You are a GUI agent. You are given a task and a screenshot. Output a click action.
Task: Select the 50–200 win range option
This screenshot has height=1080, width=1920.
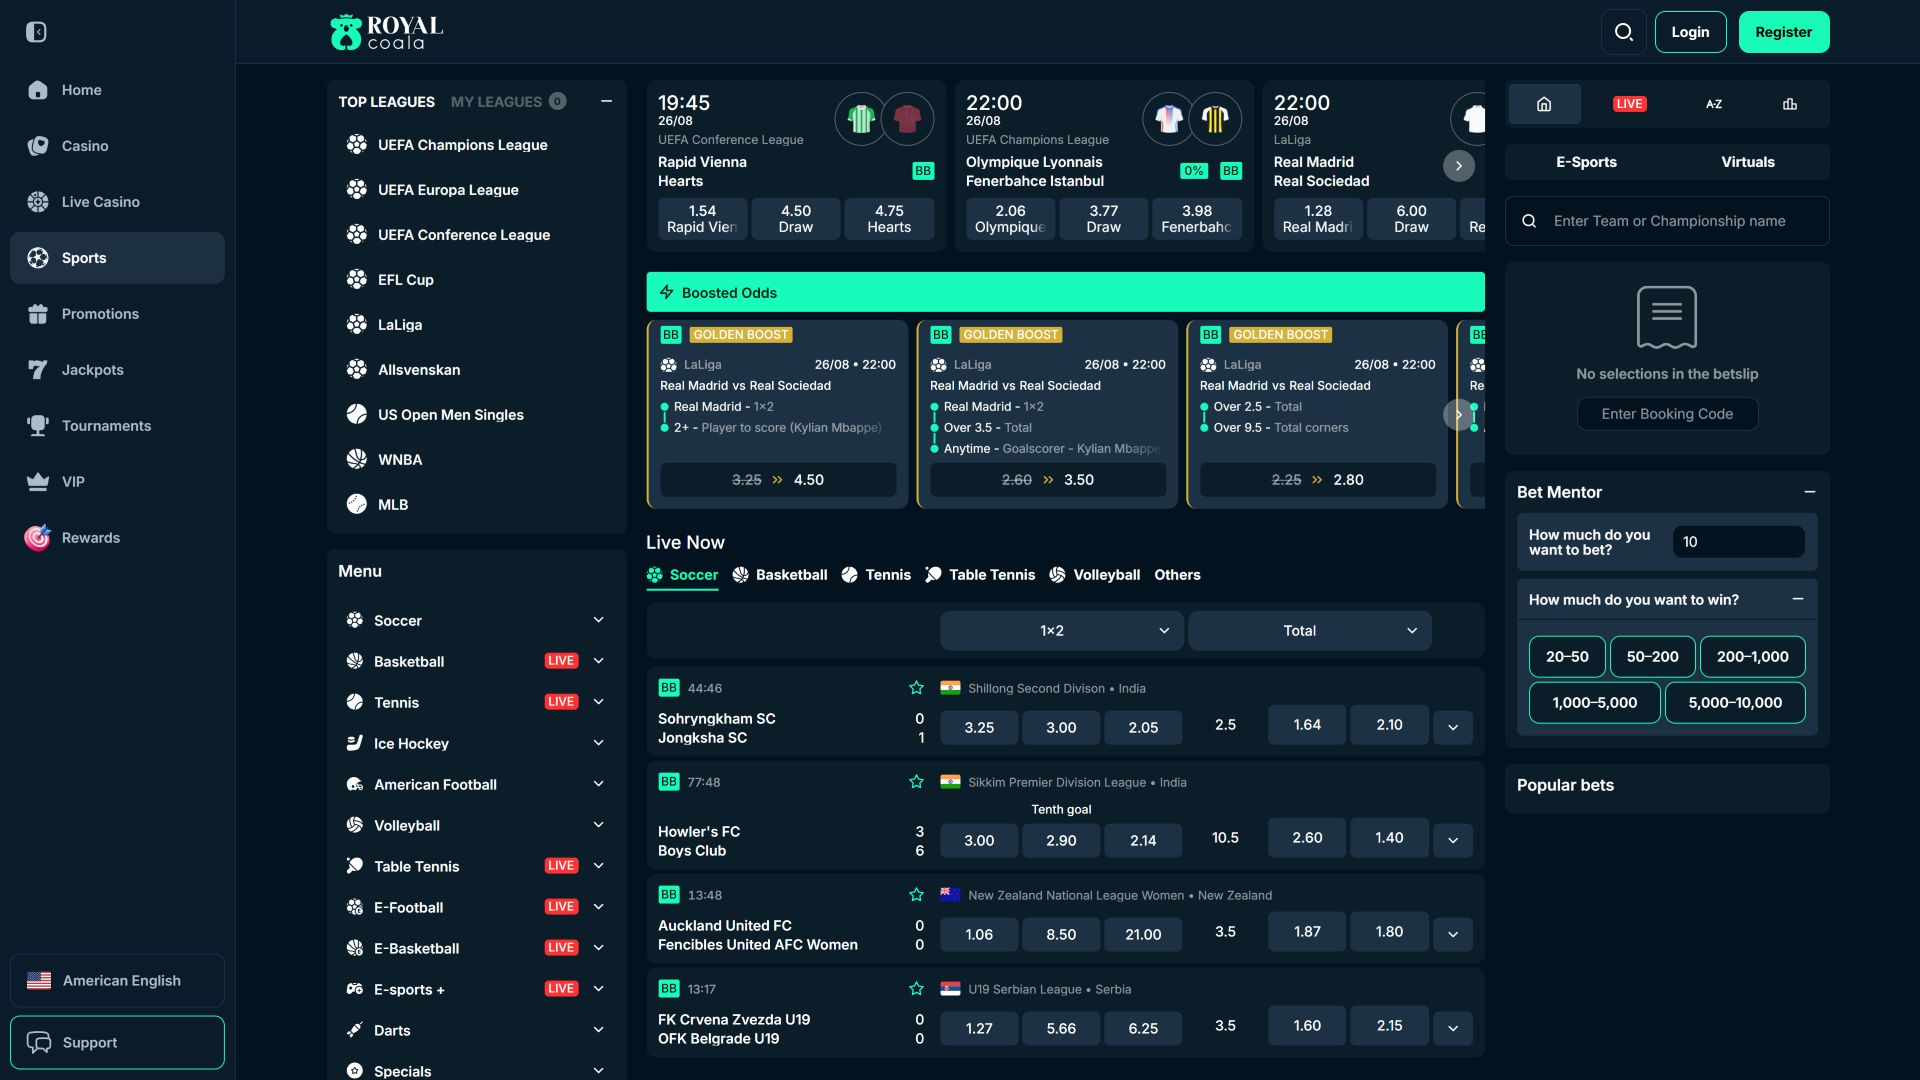[1652, 657]
